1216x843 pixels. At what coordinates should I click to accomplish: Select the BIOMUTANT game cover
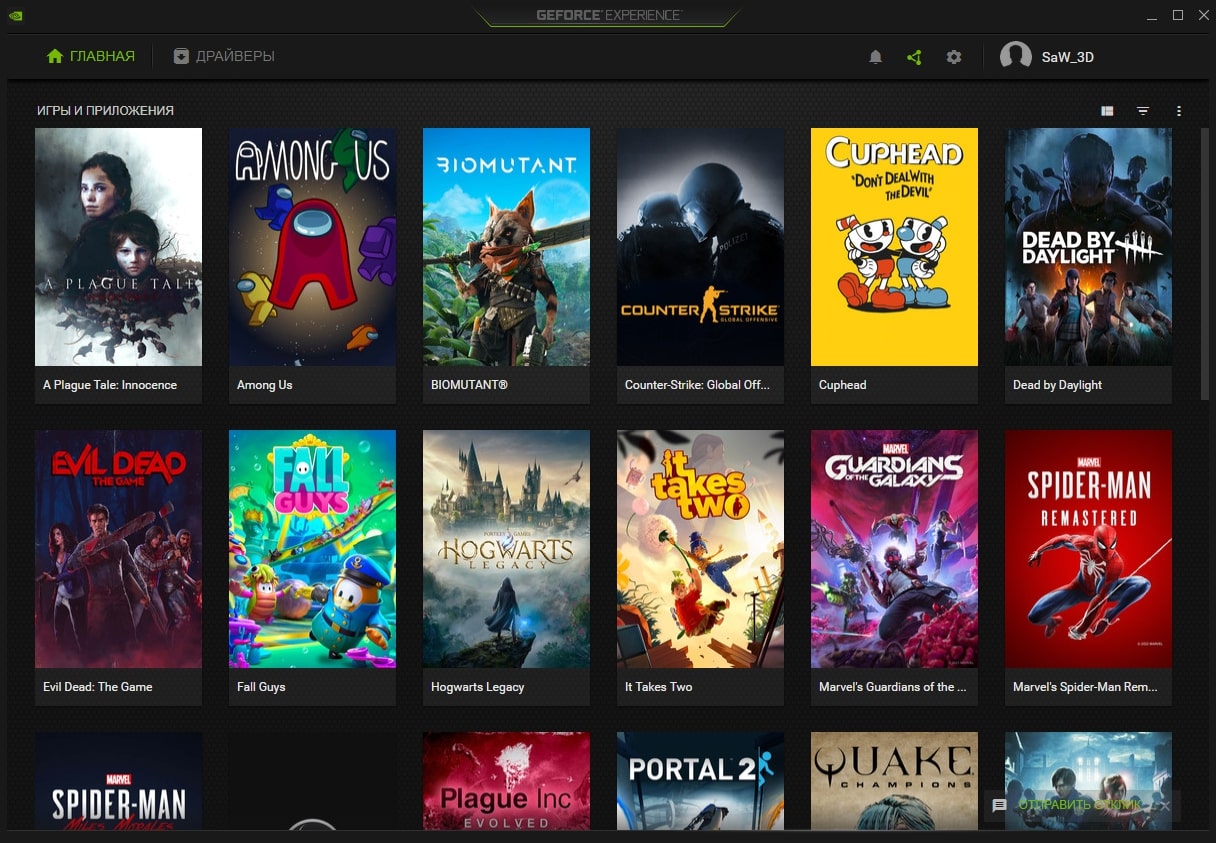point(506,247)
